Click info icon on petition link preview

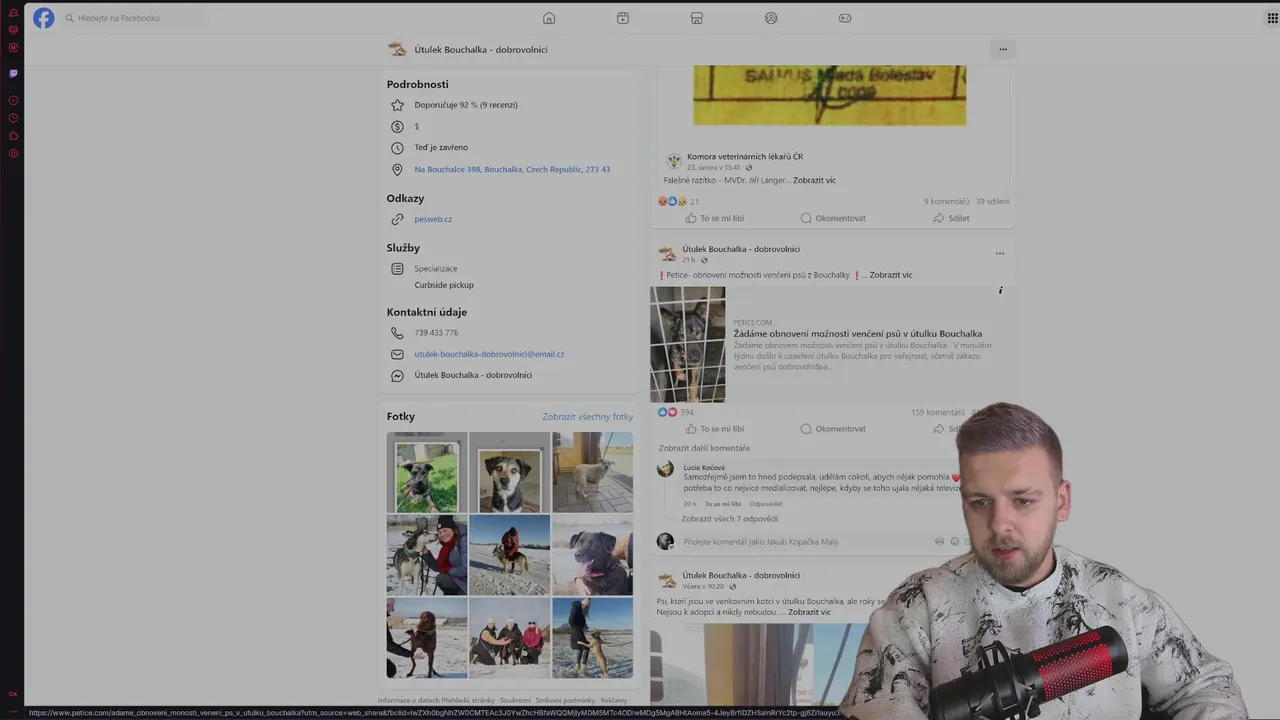click(x=1000, y=291)
